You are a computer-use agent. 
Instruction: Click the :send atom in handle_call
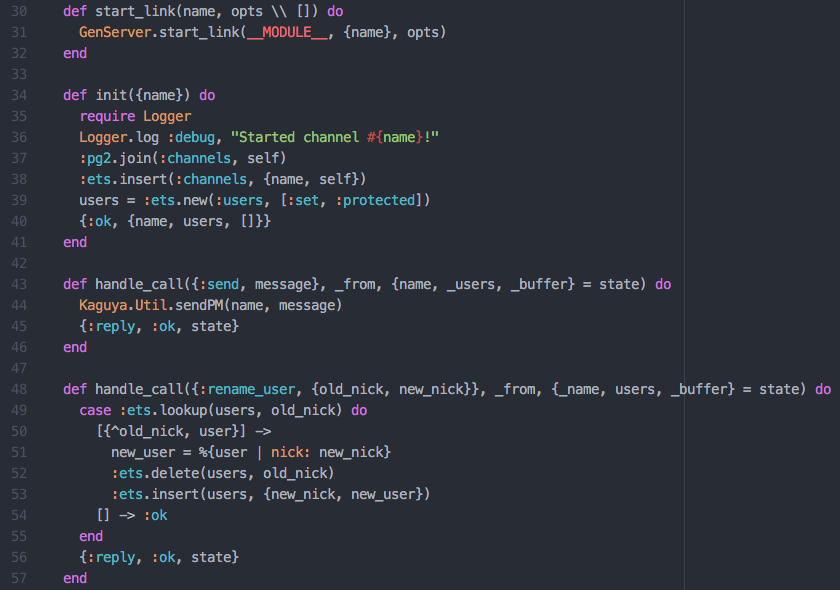tap(219, 284)
